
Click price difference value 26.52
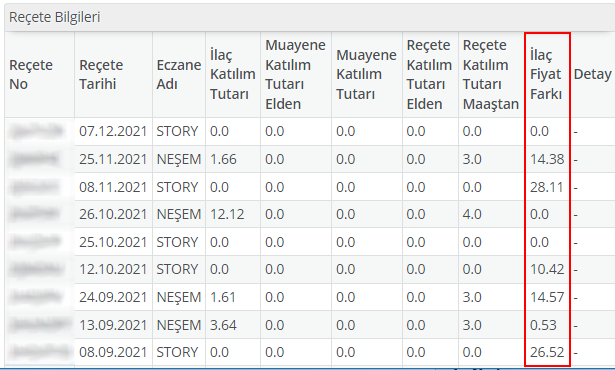point(547,352)
